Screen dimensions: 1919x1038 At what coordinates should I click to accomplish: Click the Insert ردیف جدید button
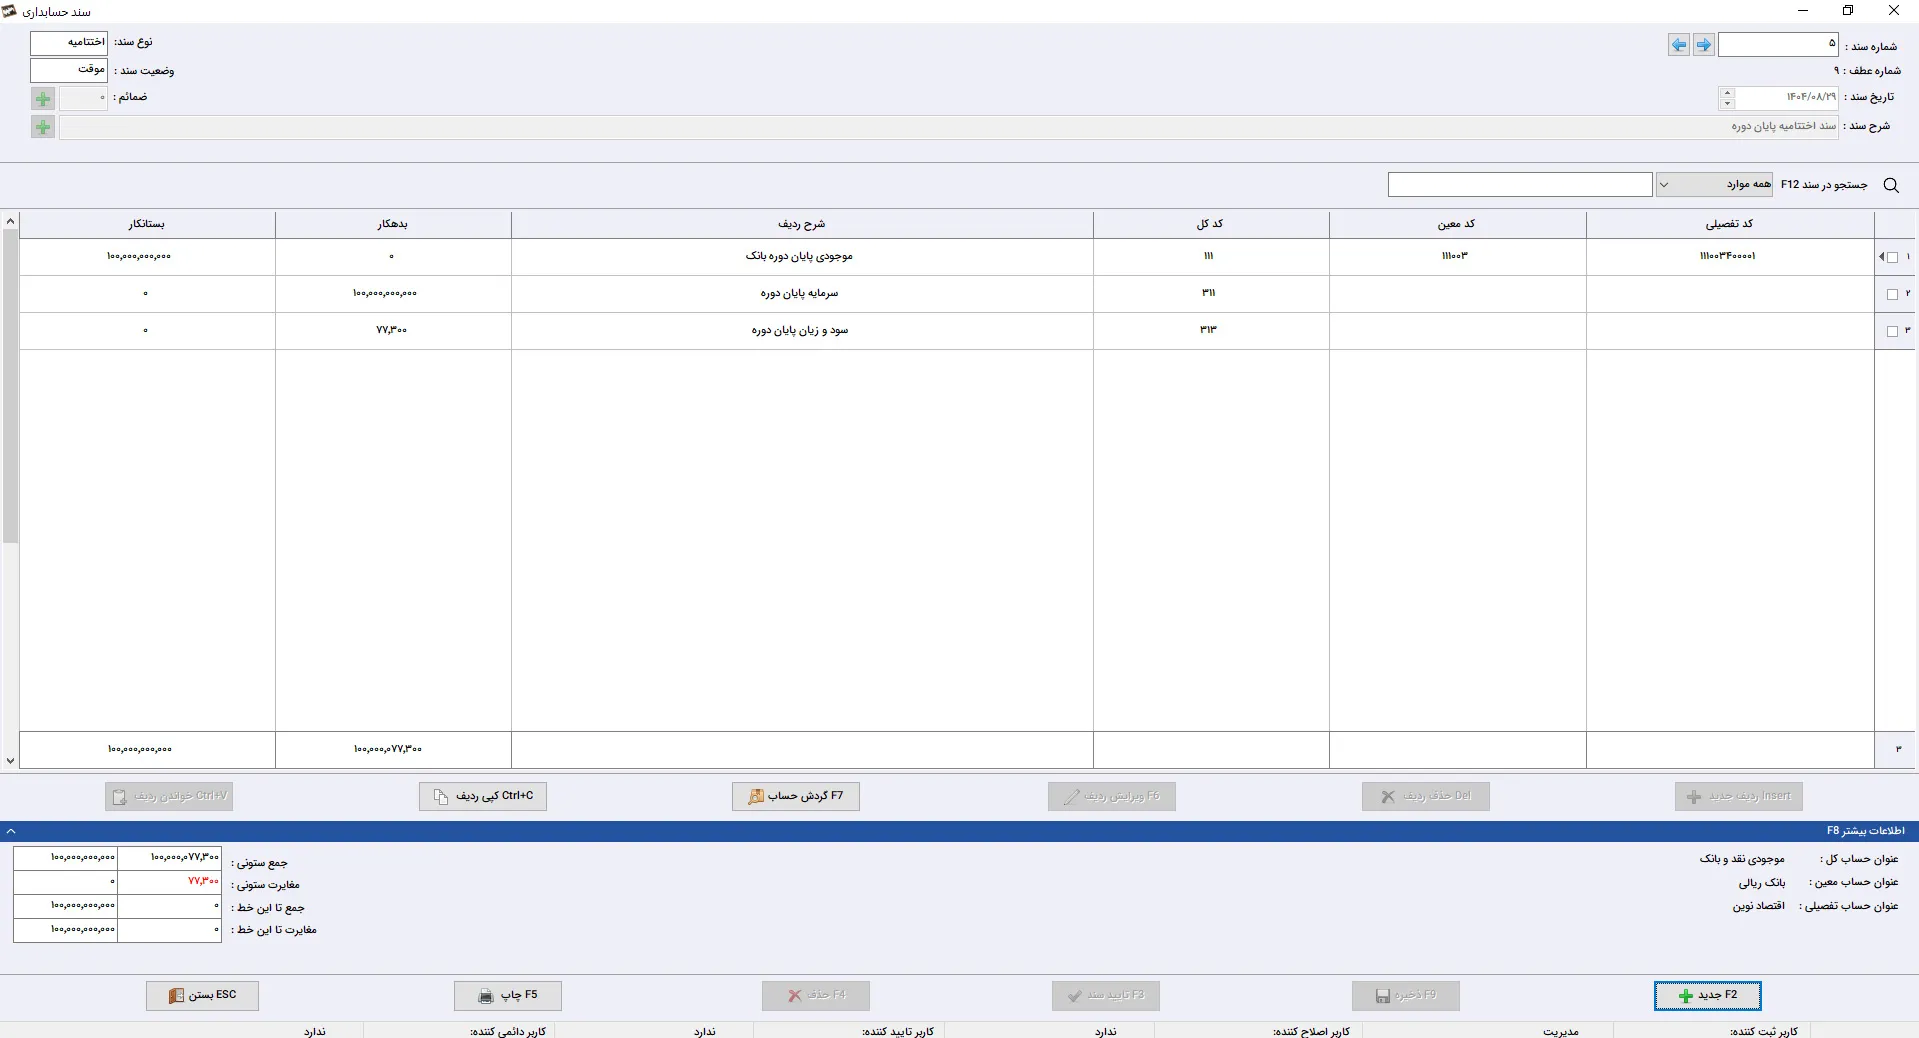pyautogui.click(x=1739, y=797)
